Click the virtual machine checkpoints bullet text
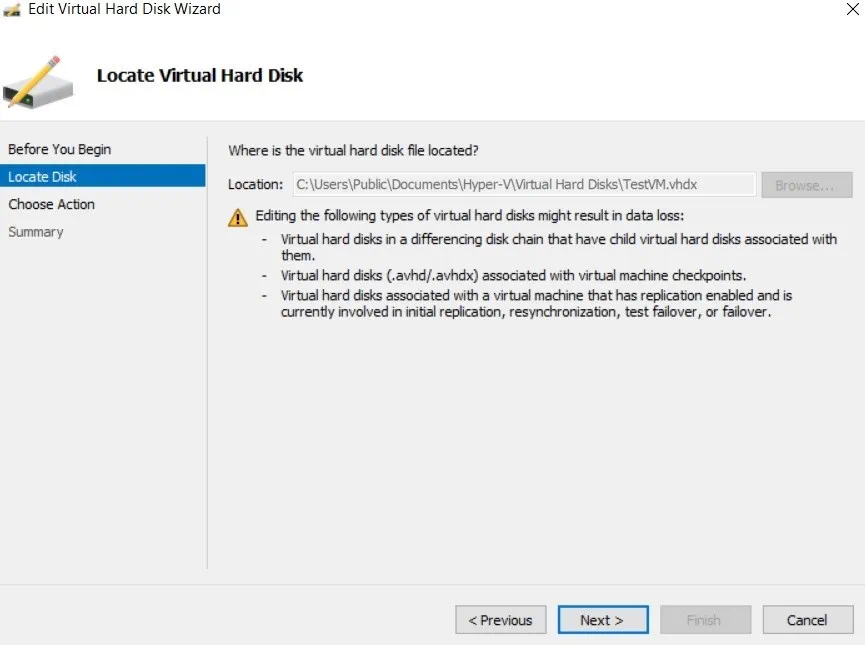This screenshot has width=865, height=645. coord(513,275)
